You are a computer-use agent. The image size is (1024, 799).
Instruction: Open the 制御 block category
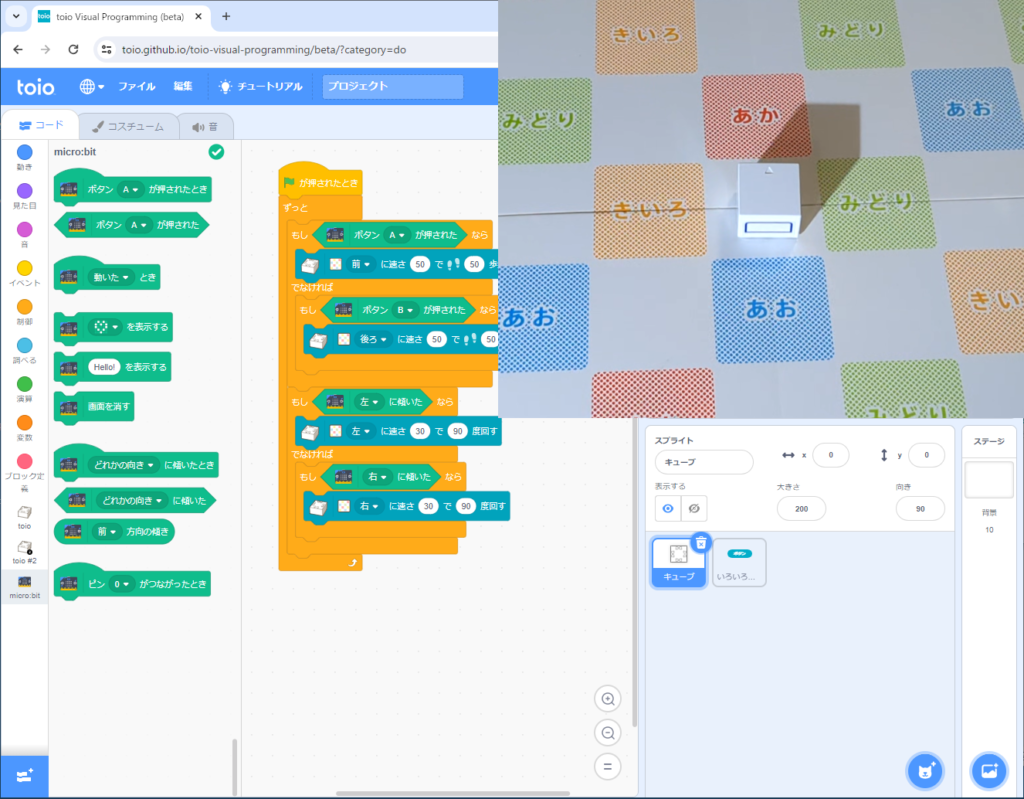23,310
